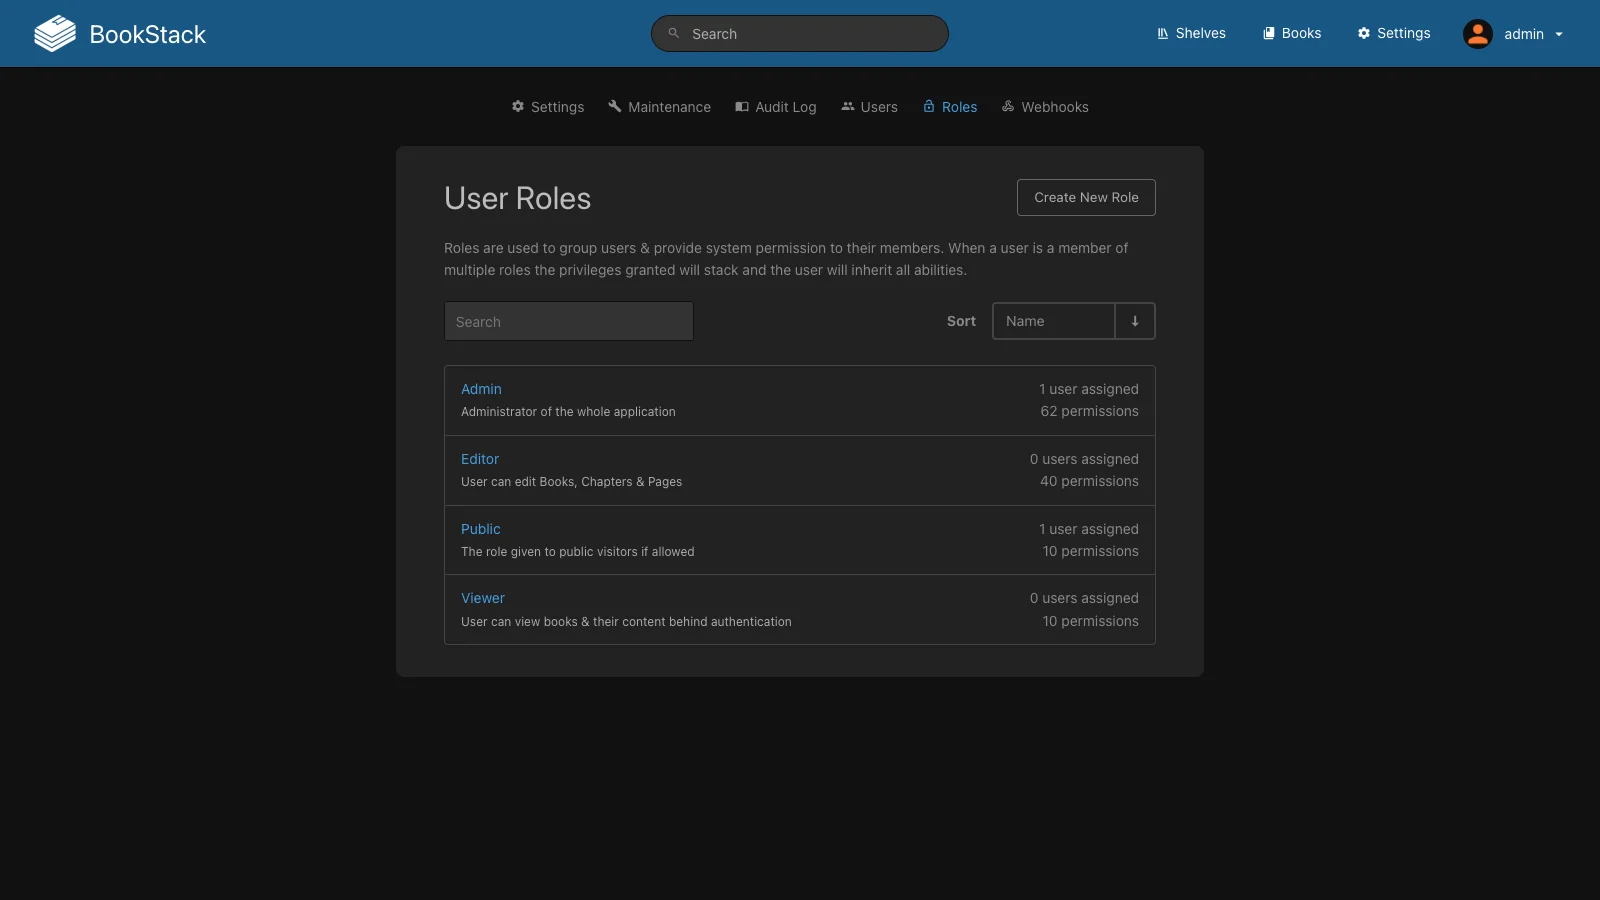Image resolution: width=1600 pixels, height=900 pixels.
Task: Click "10 permissions" in Public row
Action: pos(1090,551)
